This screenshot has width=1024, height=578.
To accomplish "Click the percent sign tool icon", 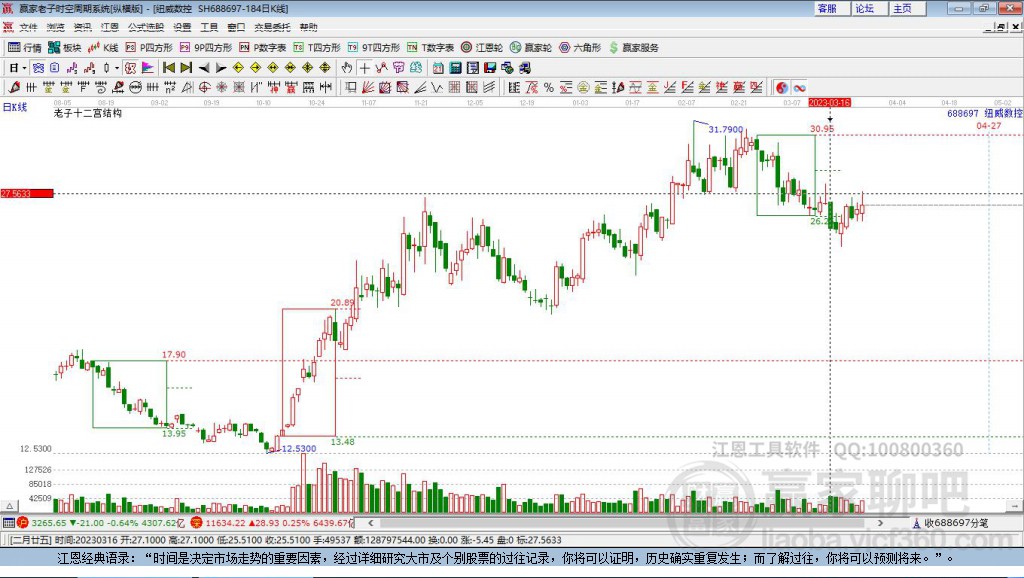I will point(549,88).
